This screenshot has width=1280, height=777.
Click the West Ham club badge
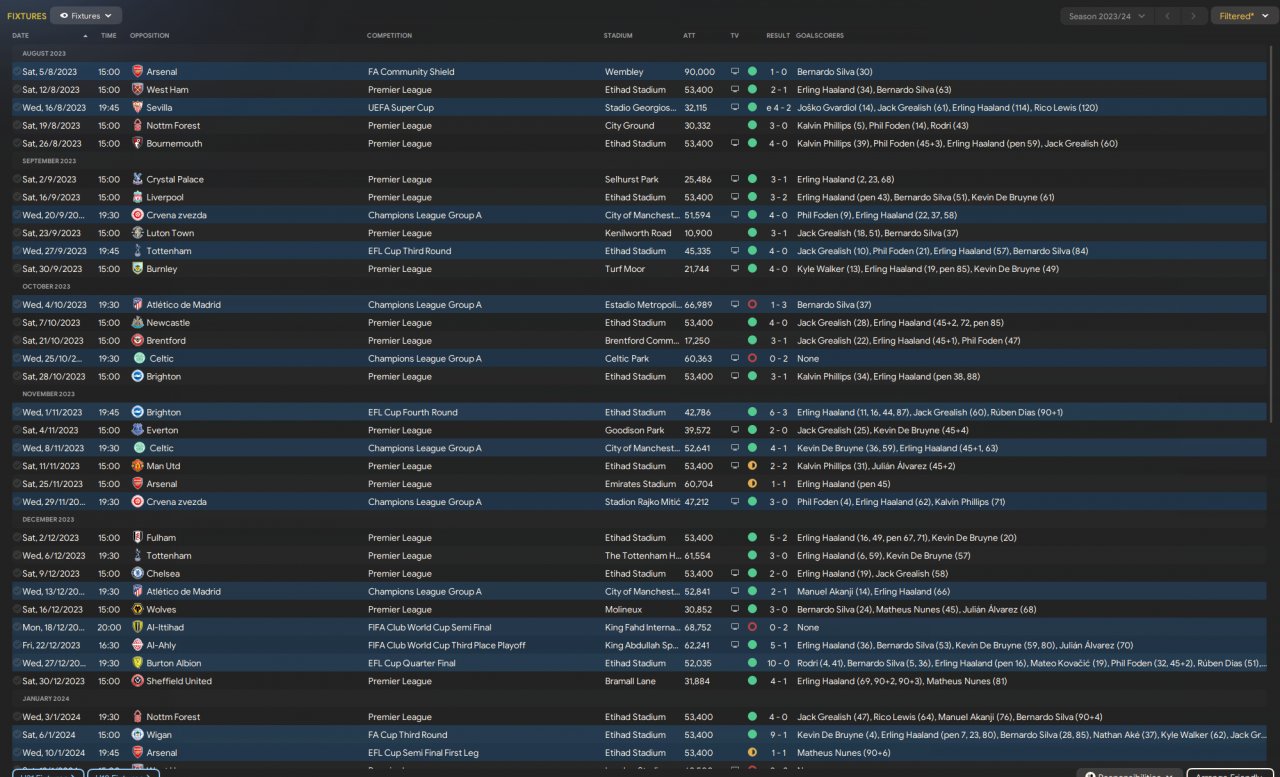(x=137, y=90)
